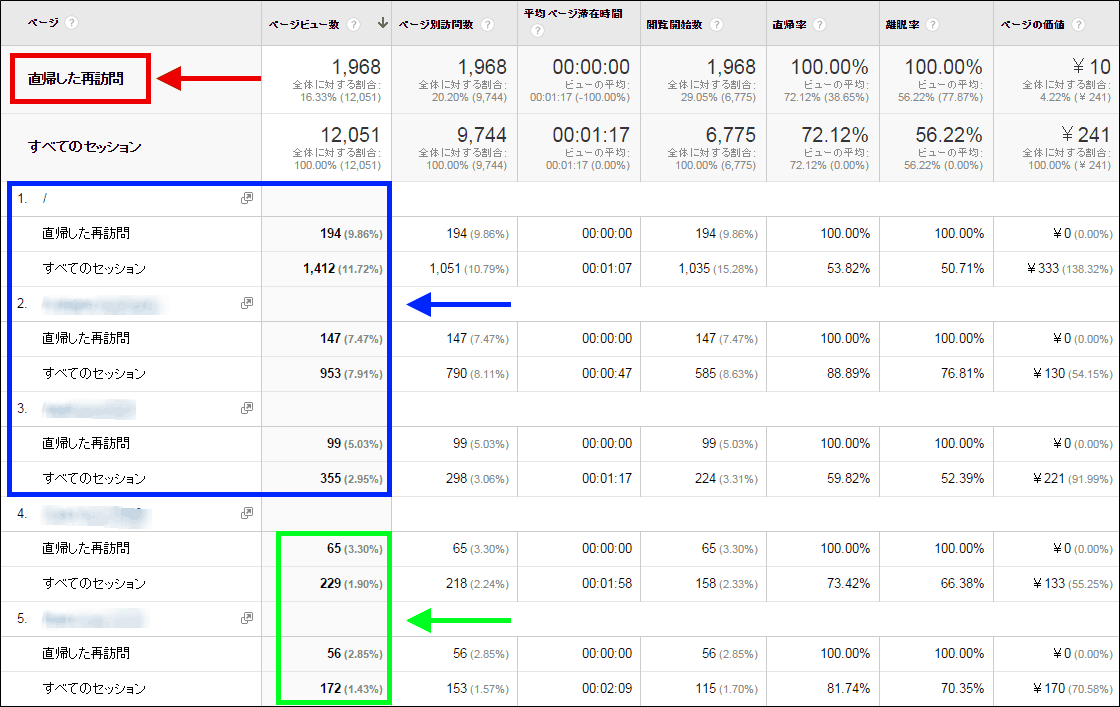
Task: Sort by ページ別訪問数 column header
Action: pyautogui.click(x=436, y=24)
